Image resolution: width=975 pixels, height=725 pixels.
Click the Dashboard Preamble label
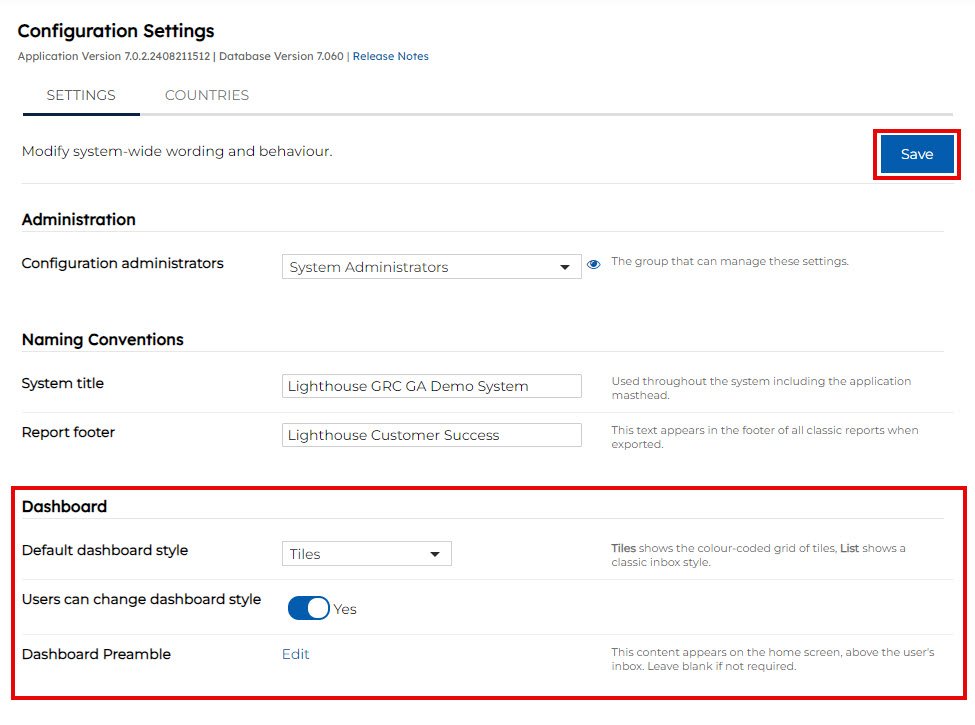pos(96,654)
